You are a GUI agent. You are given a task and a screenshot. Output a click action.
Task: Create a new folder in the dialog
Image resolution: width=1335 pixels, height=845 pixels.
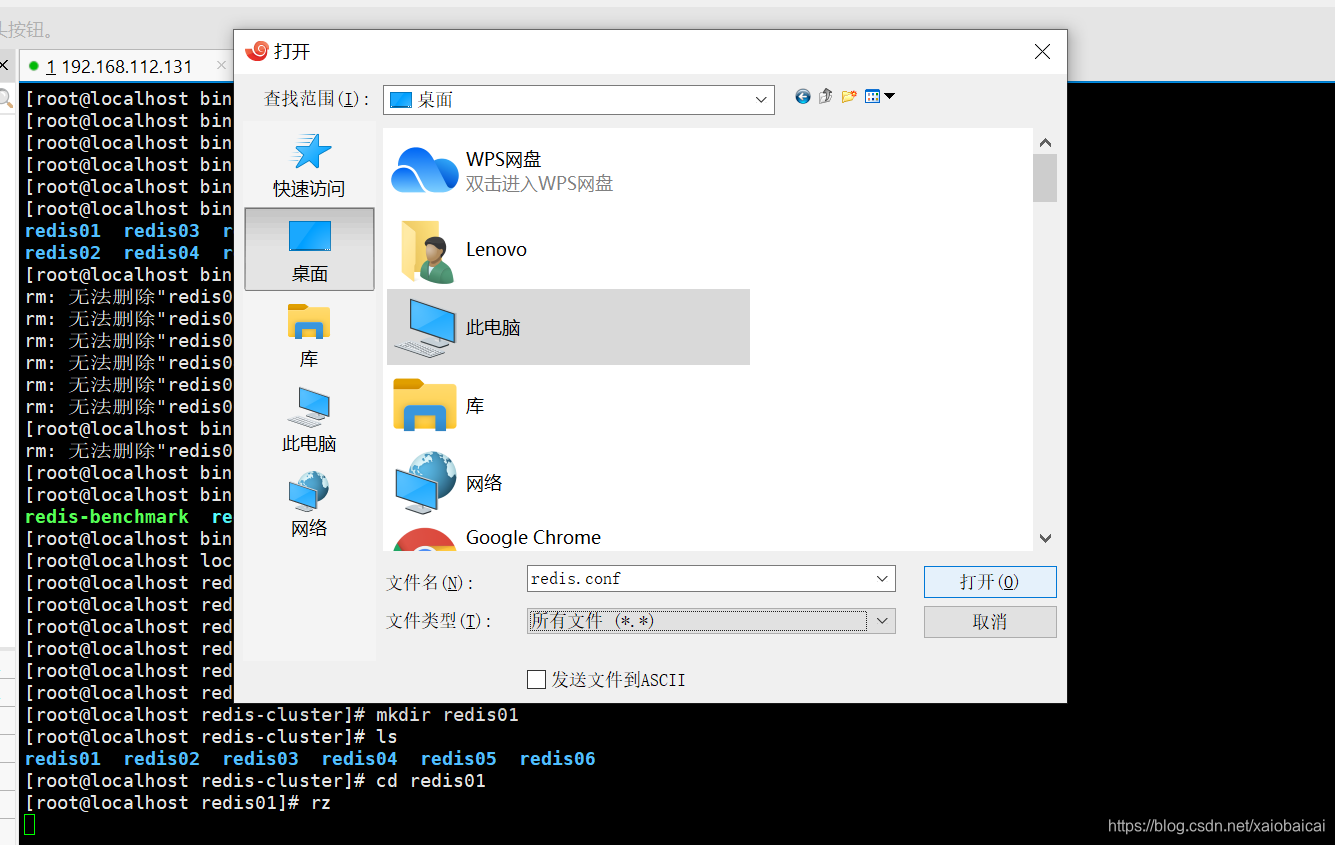[849, 97]
